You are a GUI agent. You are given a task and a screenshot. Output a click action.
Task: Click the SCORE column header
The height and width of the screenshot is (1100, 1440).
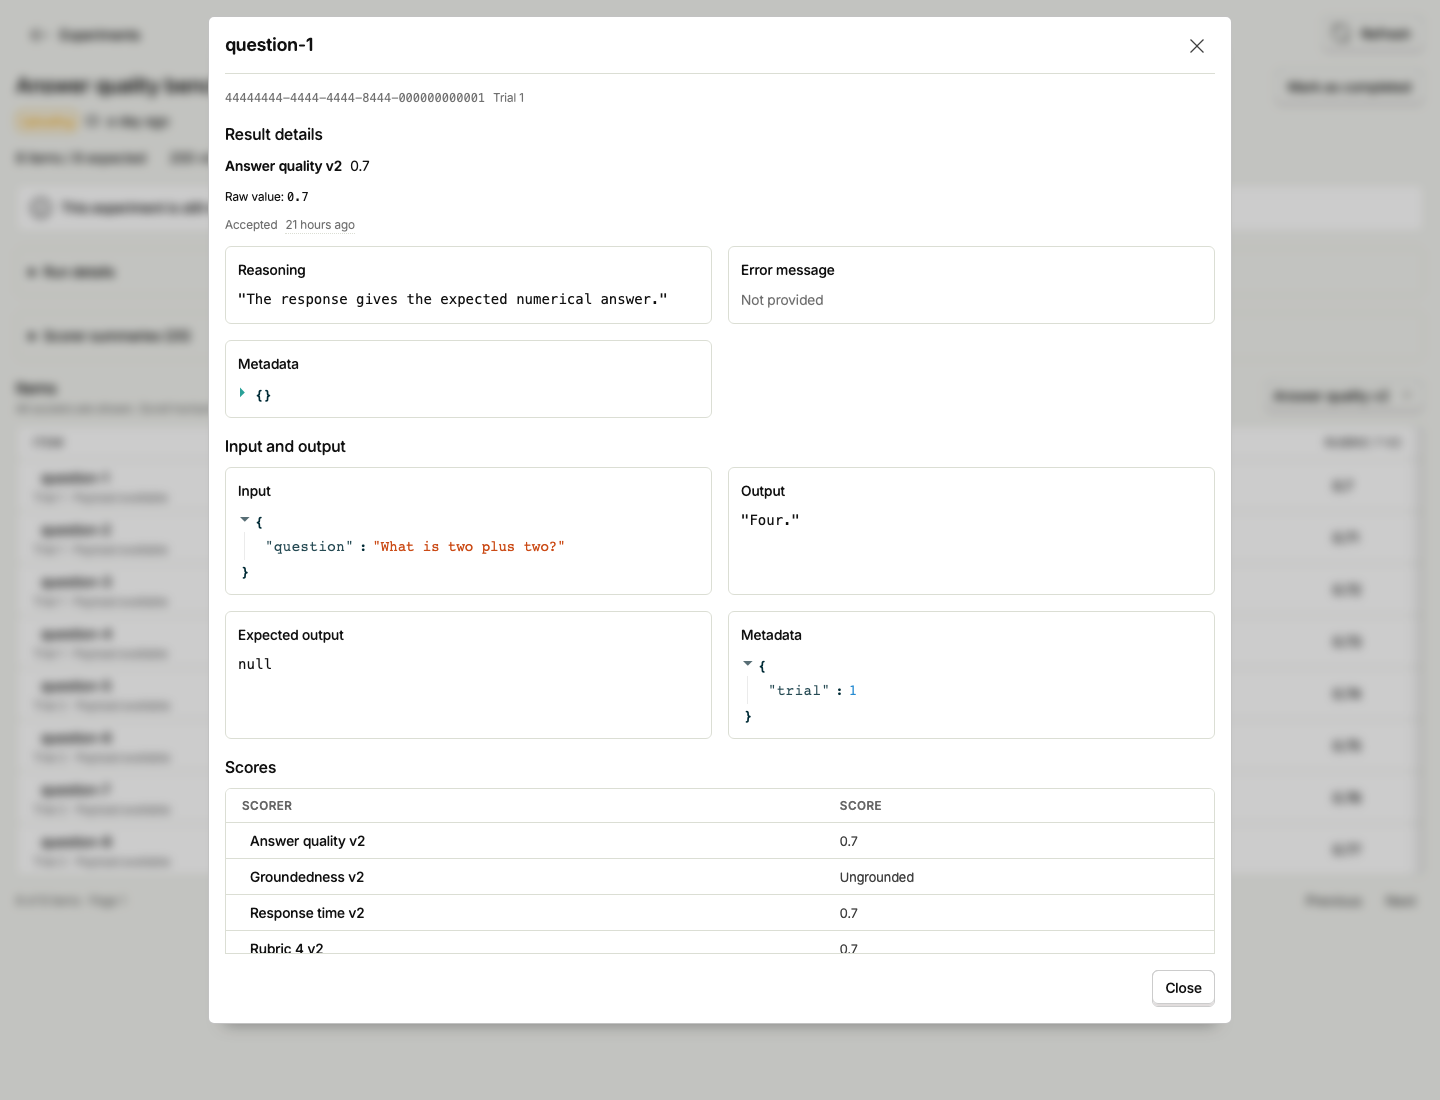click(860, 806)
